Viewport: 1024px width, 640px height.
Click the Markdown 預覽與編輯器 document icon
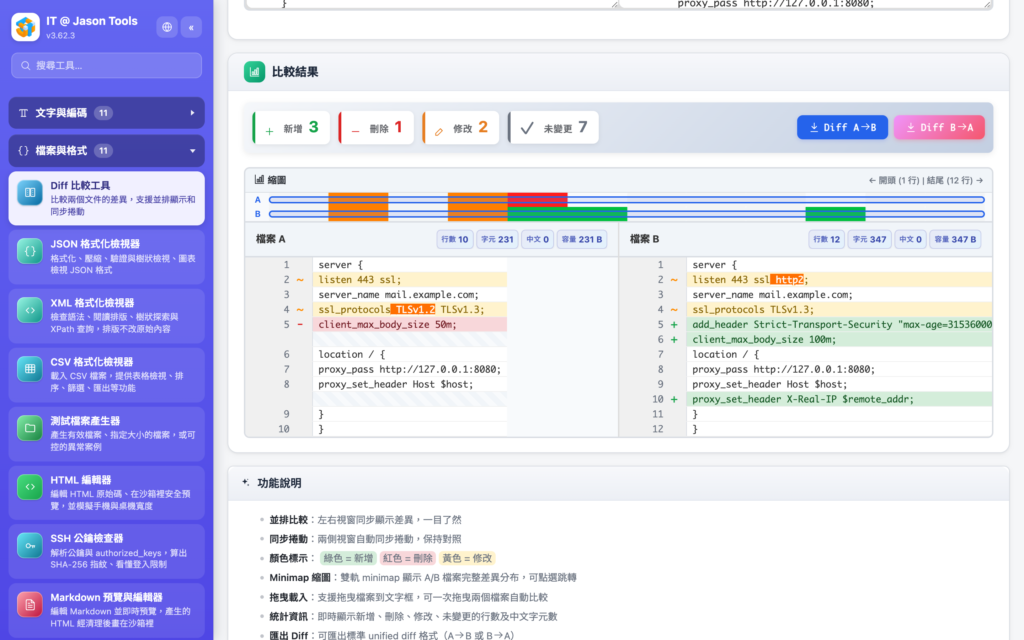click(x=30, y=605)
